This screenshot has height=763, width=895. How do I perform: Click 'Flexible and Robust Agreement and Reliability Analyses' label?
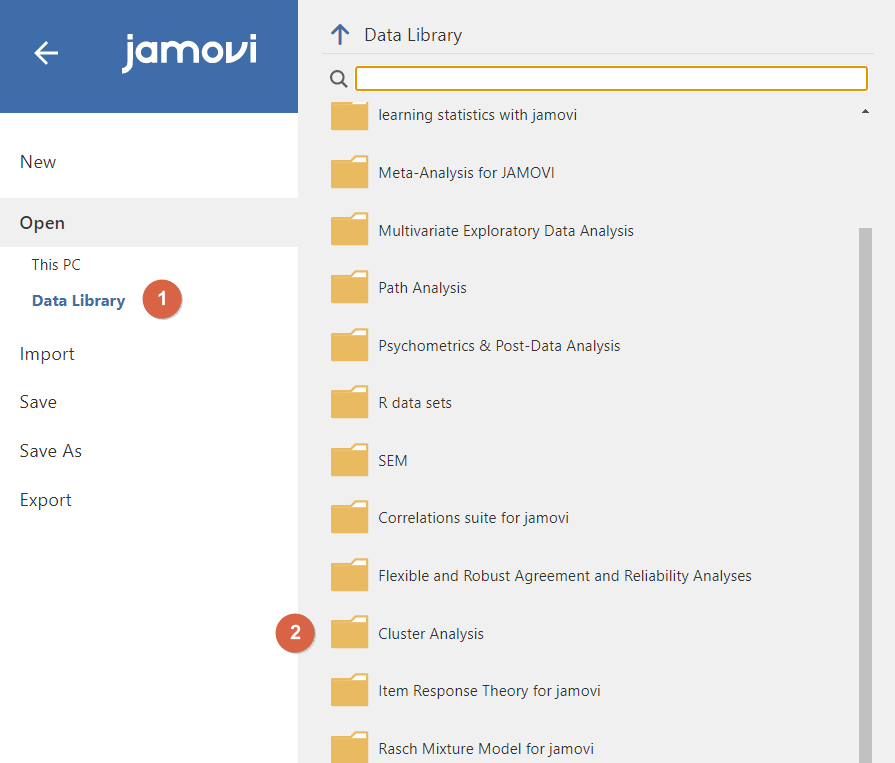coord(565,576)
